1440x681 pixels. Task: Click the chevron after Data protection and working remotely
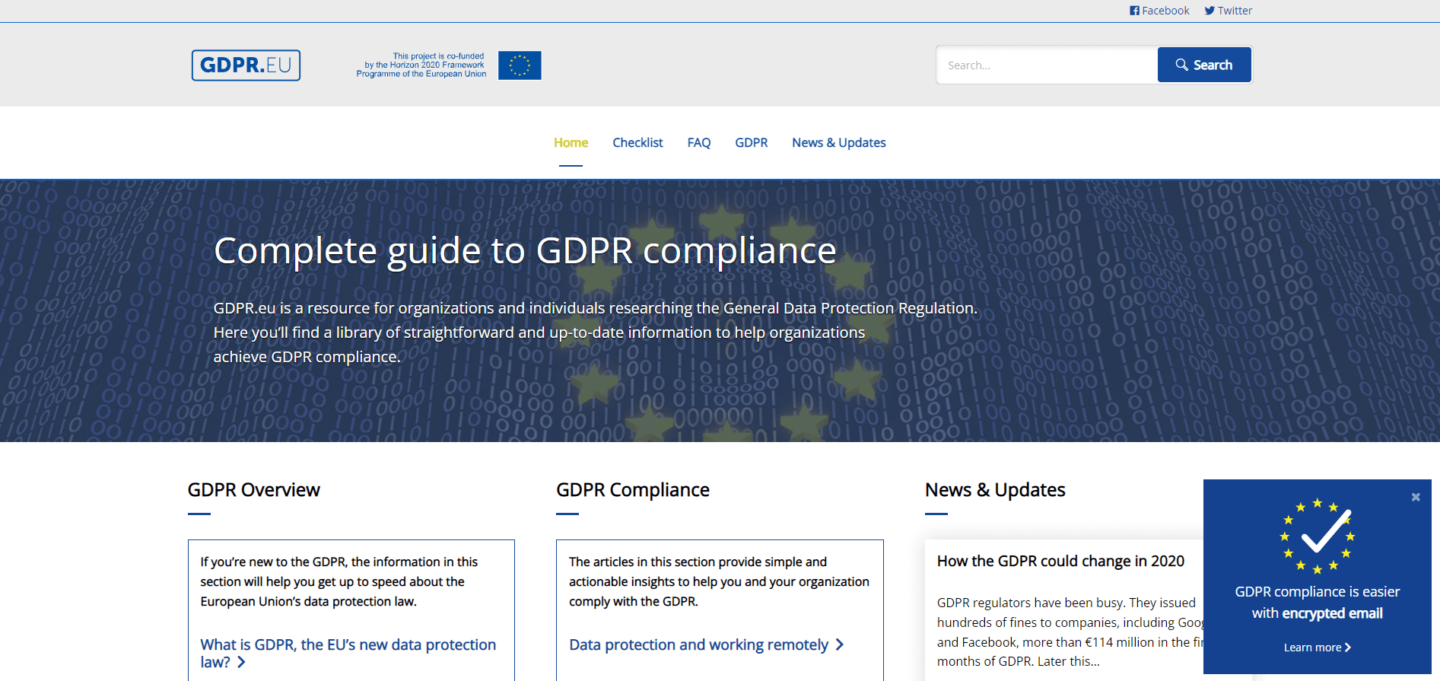pyautogui.click(x=839, y=645)
